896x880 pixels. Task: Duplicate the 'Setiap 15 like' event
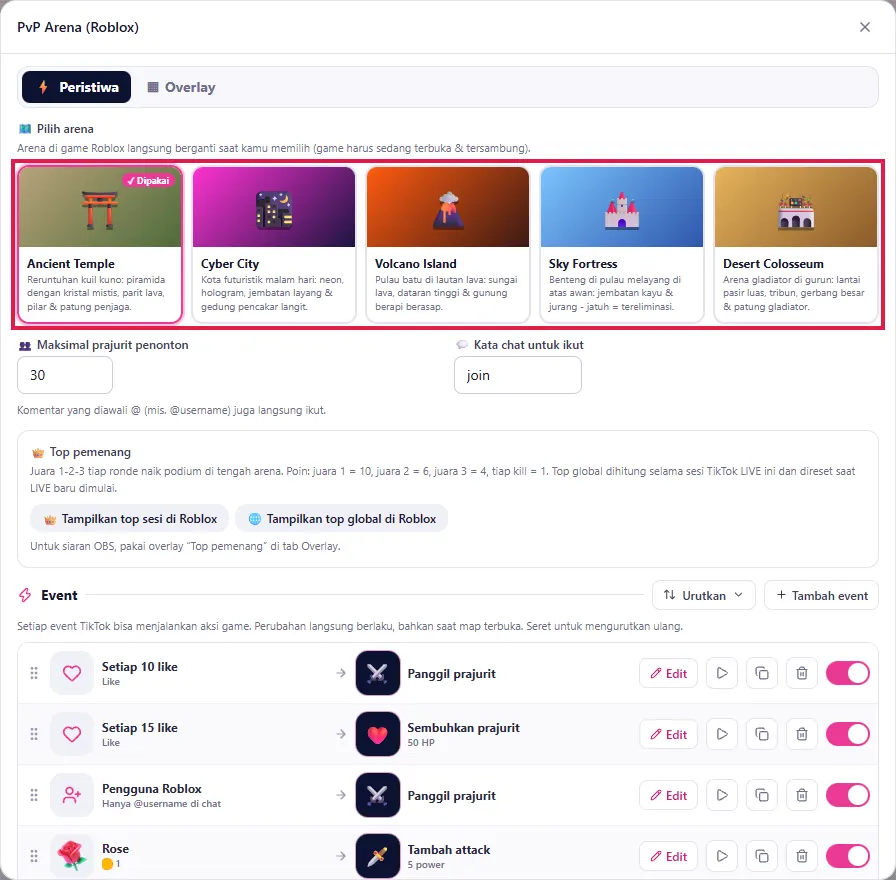pyautogui.click(x=762, y=734)
